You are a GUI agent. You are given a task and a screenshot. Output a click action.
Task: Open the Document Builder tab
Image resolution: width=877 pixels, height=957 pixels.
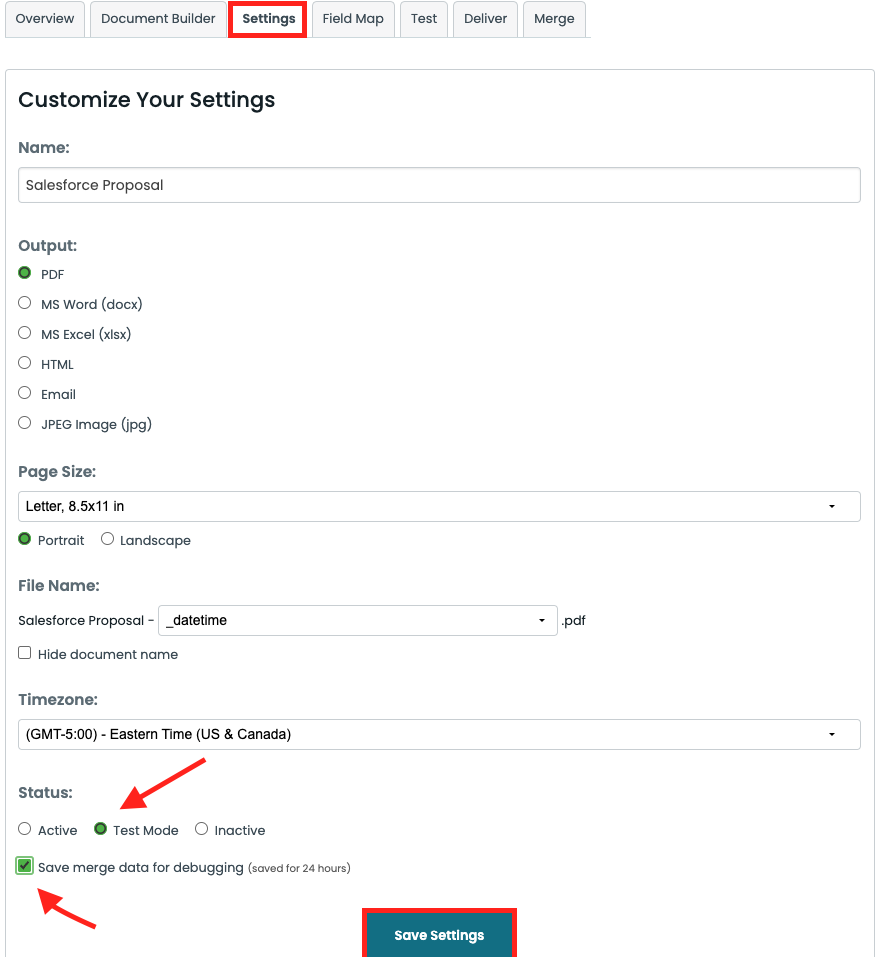coord(157,19)
